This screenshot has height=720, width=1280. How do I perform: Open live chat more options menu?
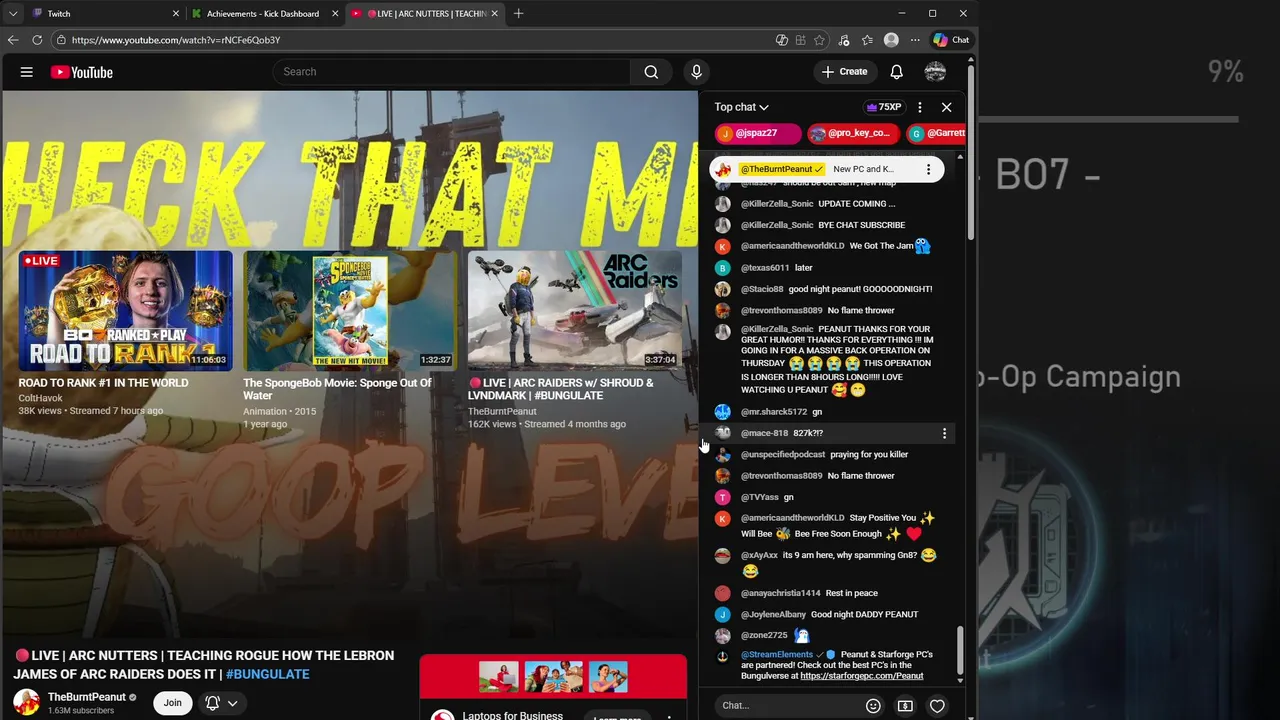(x=920, y=107)
